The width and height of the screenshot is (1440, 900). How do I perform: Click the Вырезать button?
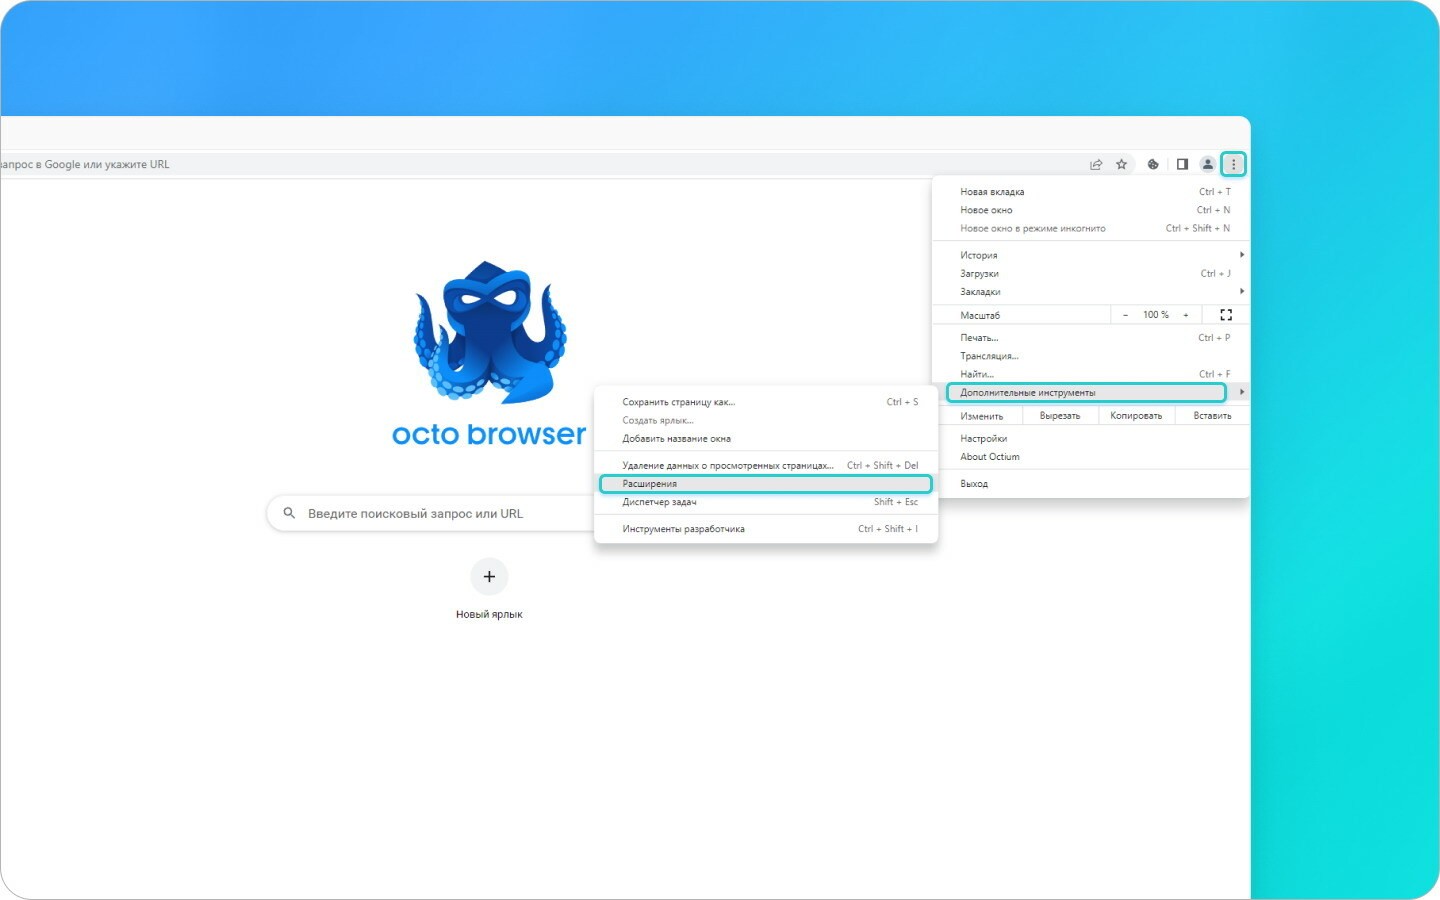pyautogui.click(x=1060, y=416)
